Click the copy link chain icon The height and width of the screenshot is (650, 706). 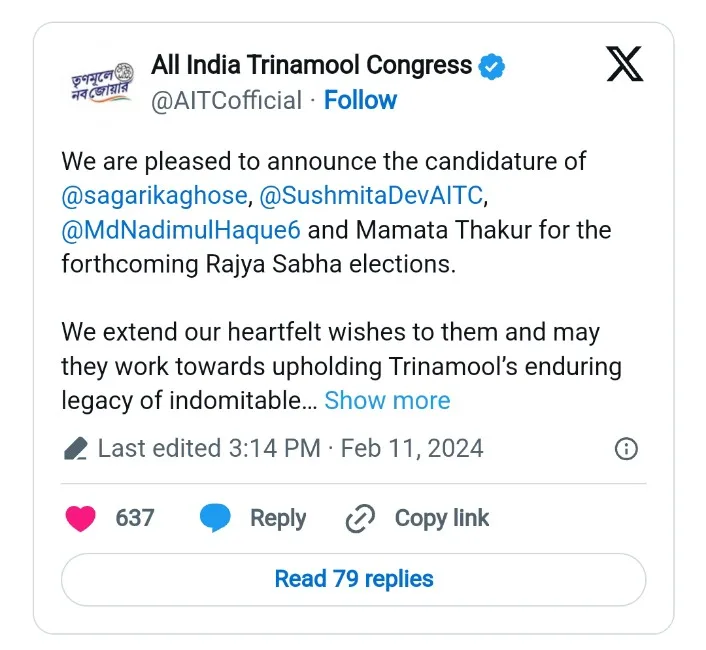coord(359,518)
